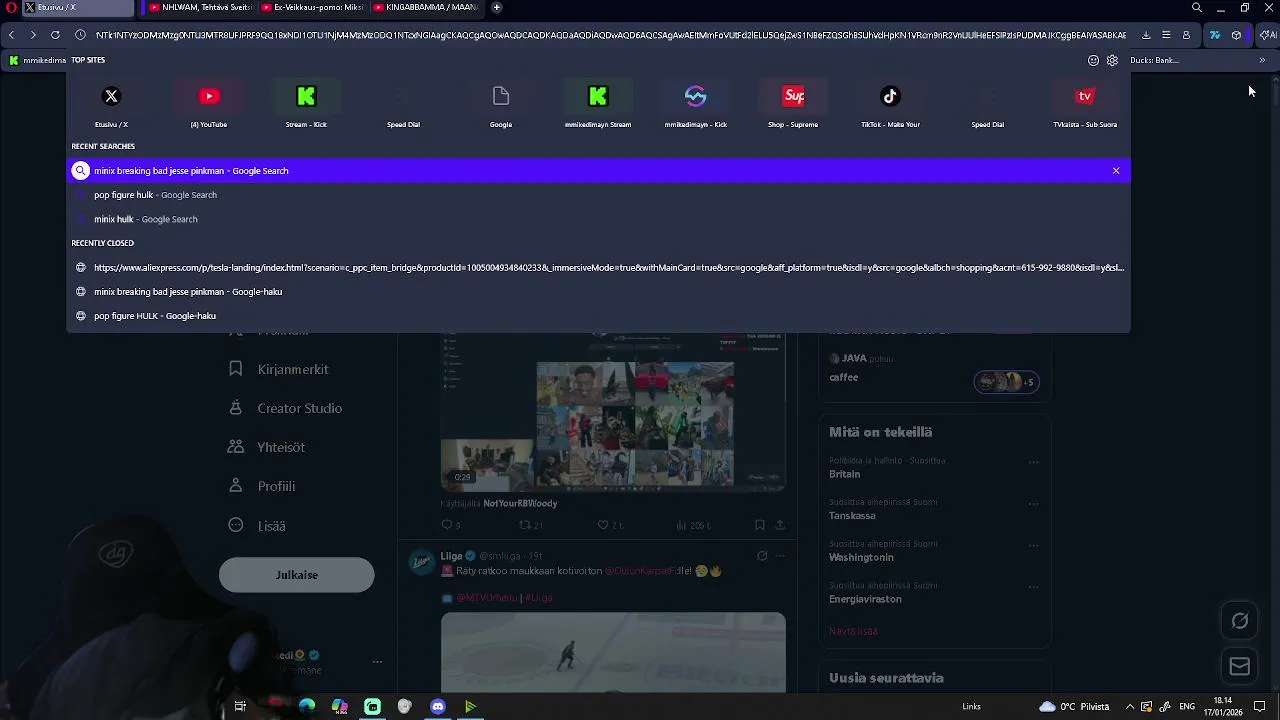Share the NotYourRBWoody video post

click(x=780, y=525)
